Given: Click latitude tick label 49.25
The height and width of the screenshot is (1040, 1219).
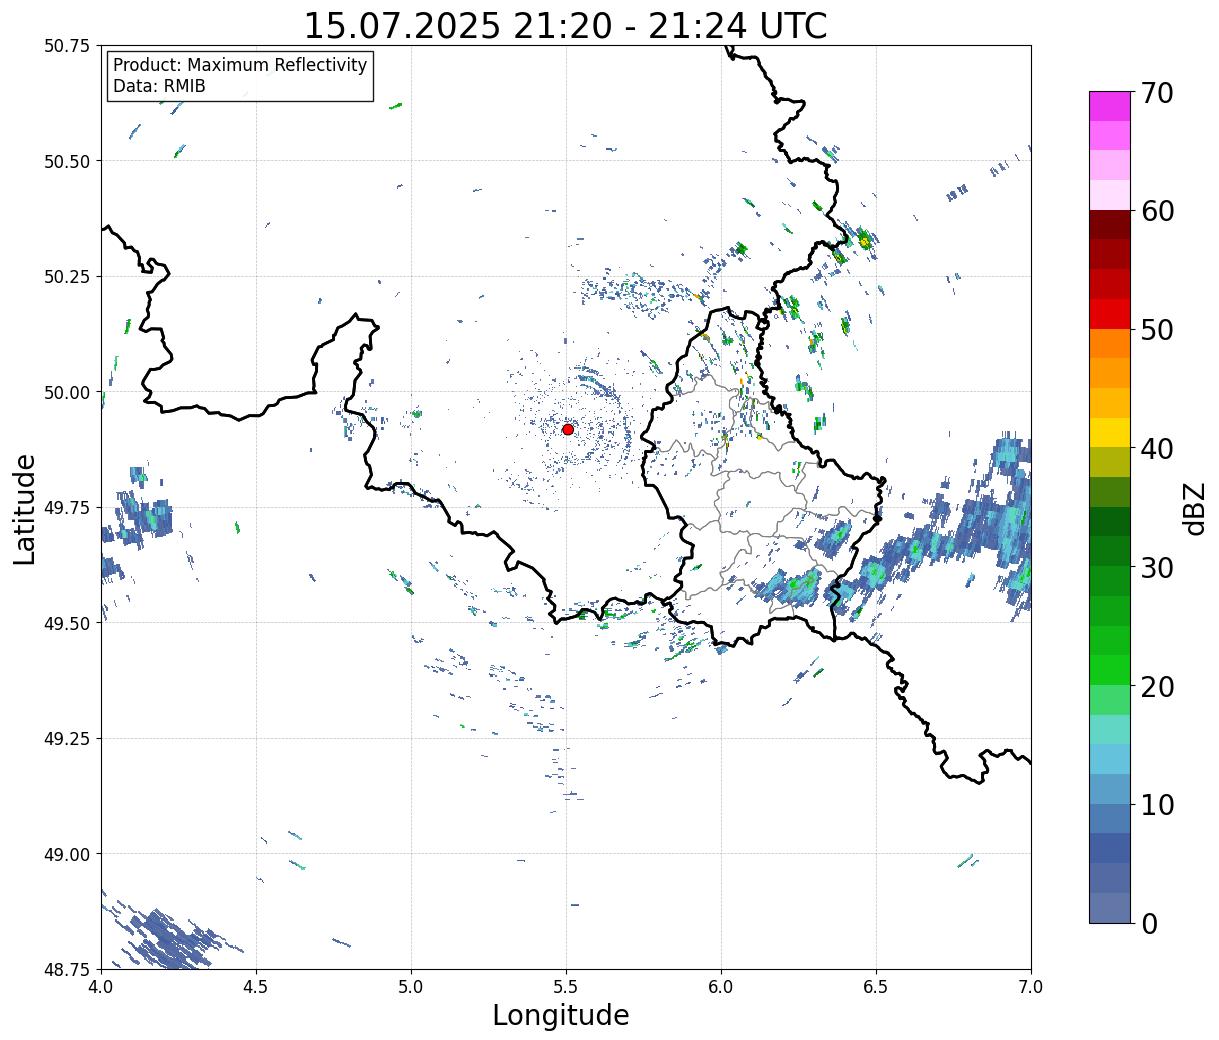Looking at the screenshot, I should (x=67, y=739).
